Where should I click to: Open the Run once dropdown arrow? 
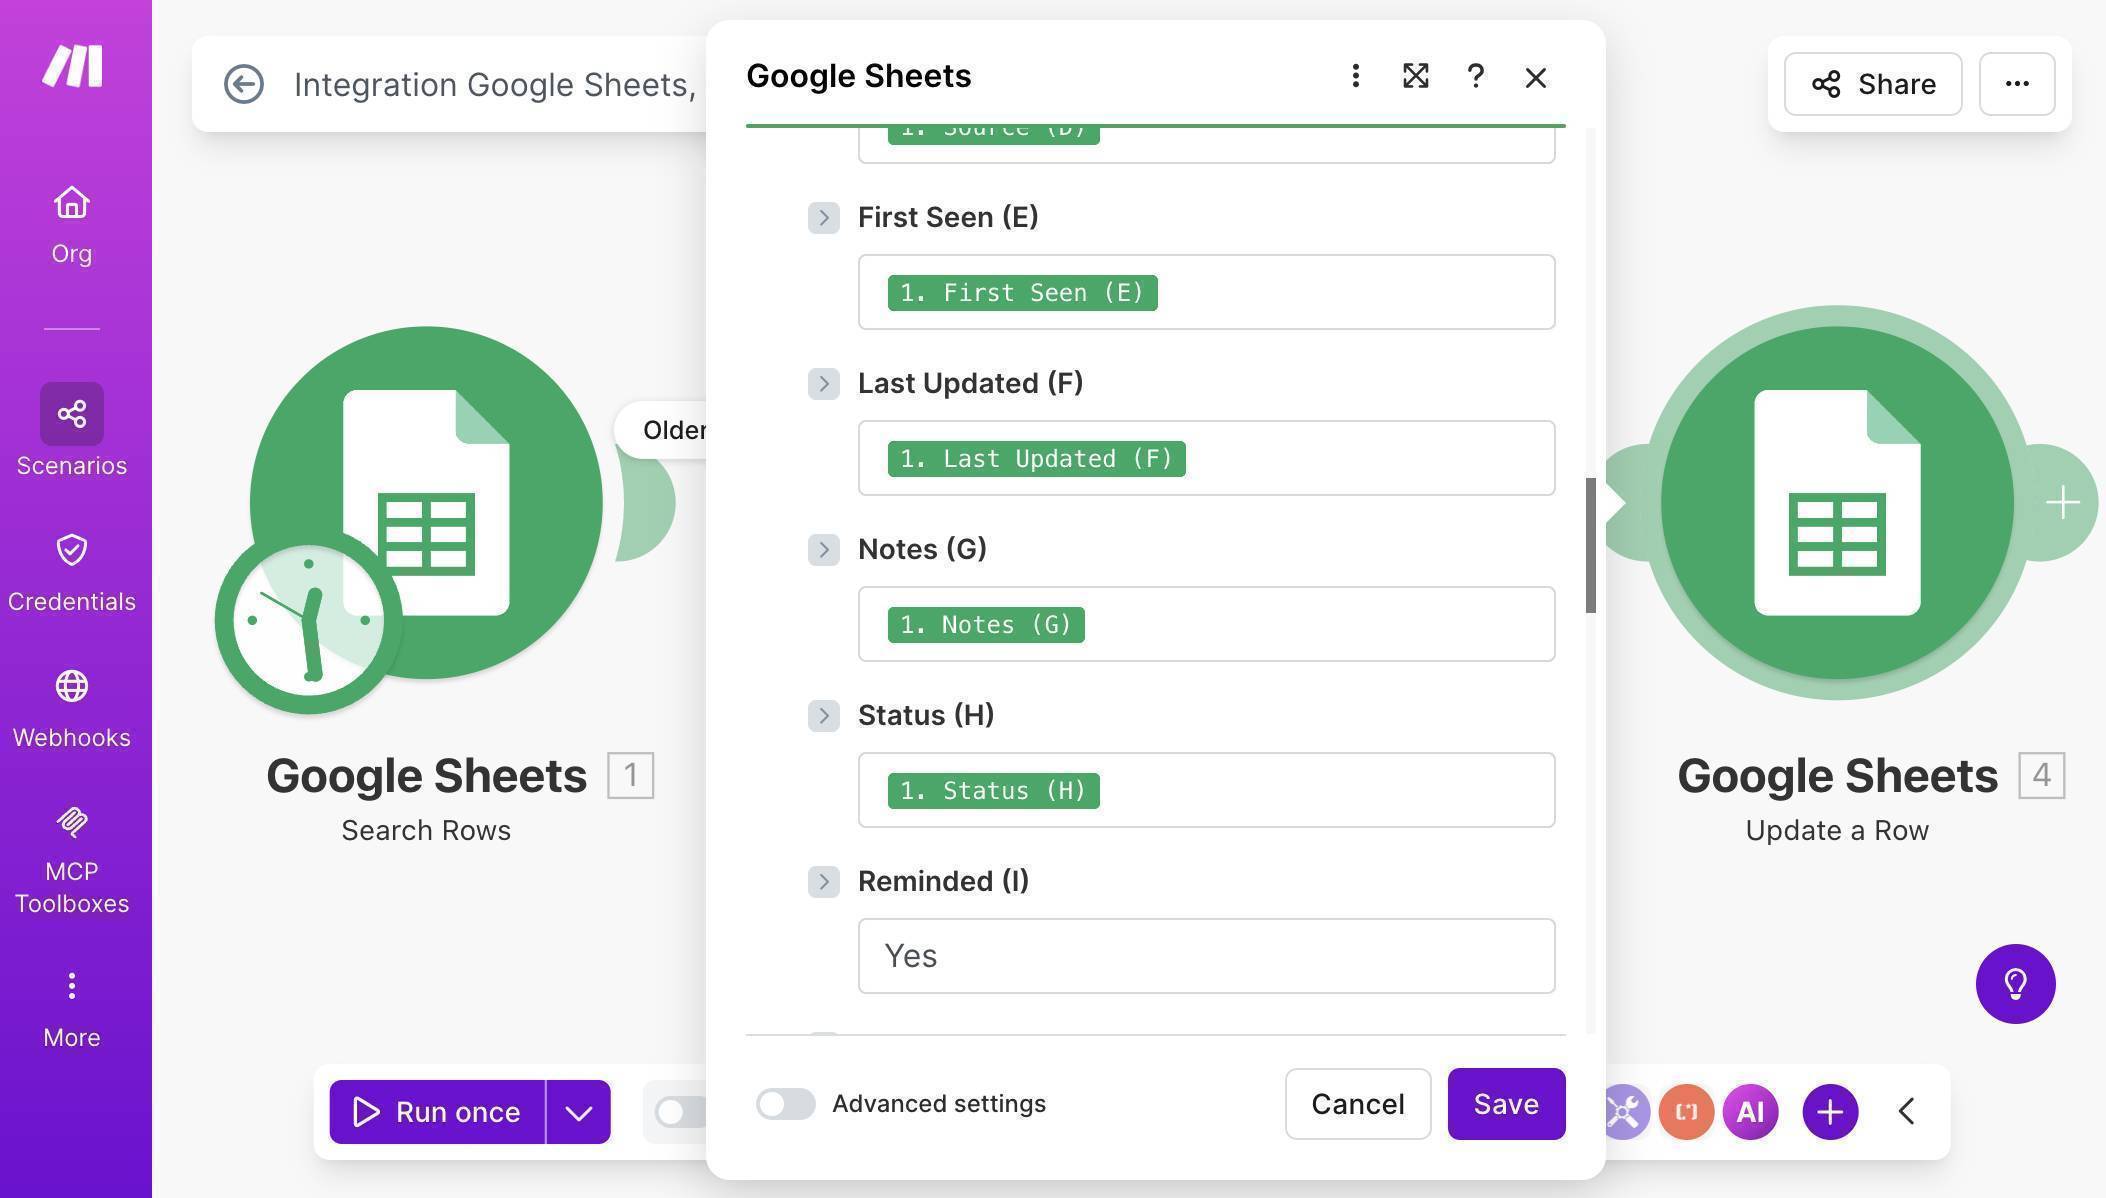[578, 1111]
